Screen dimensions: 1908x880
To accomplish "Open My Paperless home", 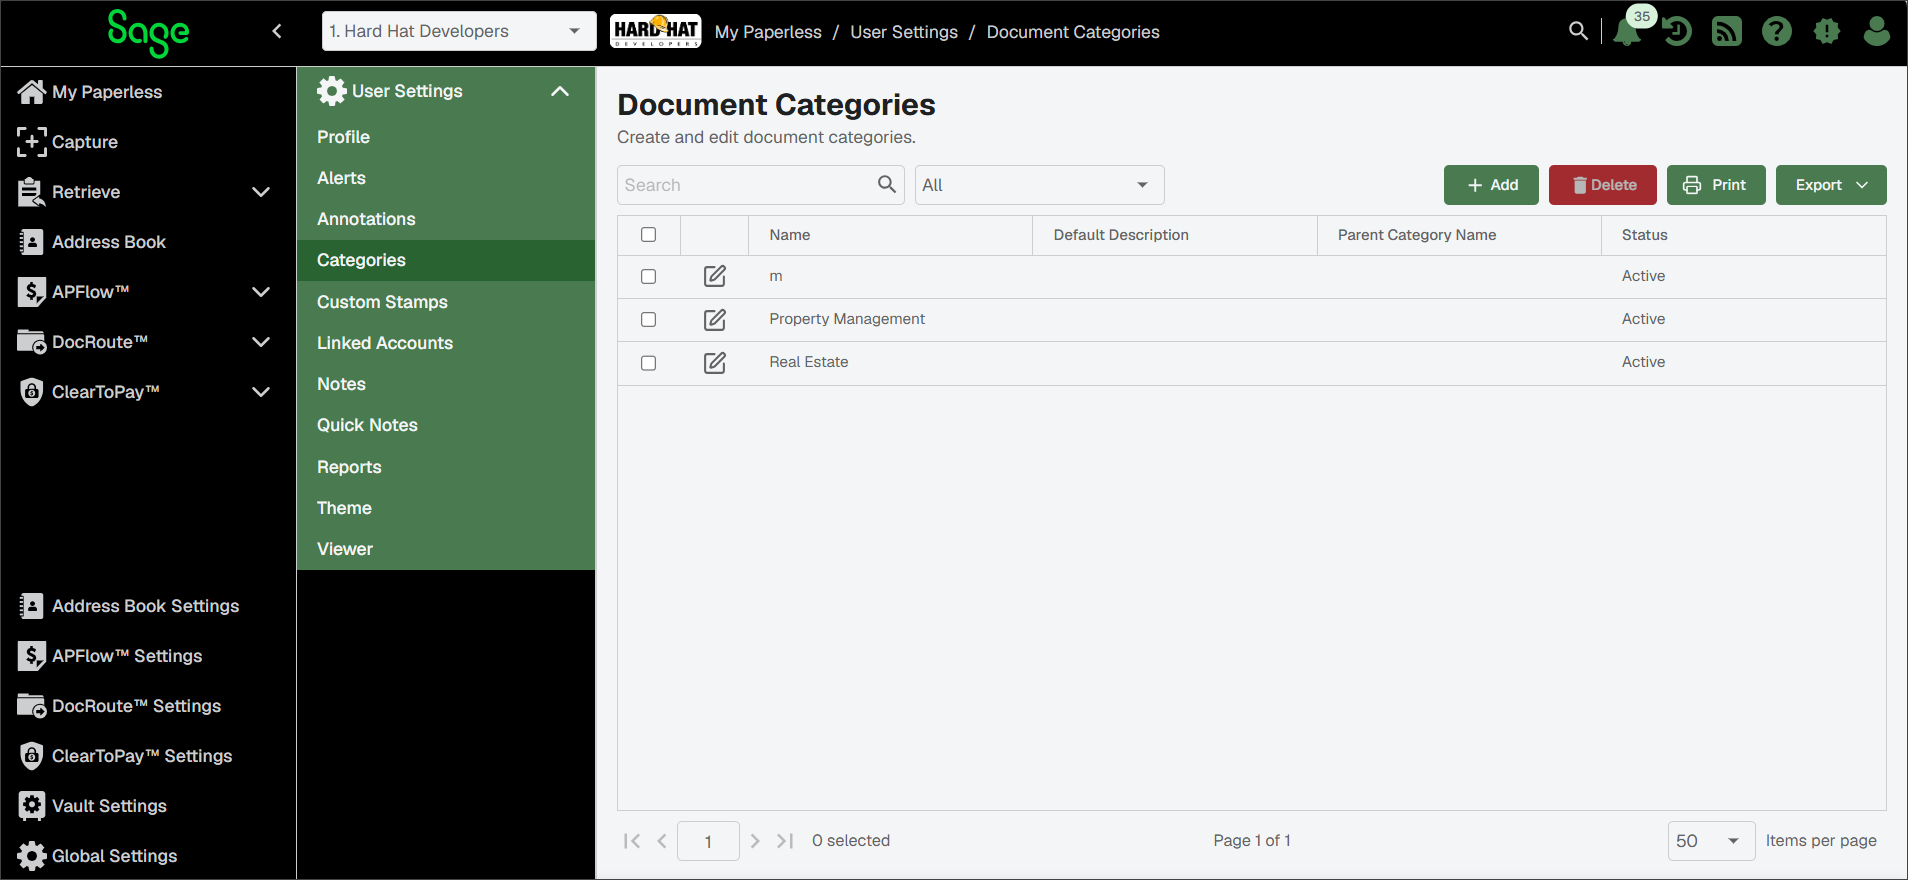I will click(x=90, y=92).
